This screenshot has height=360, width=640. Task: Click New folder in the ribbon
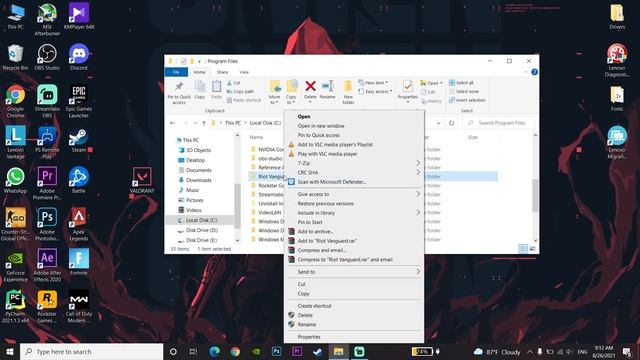(x=348, y=93)
